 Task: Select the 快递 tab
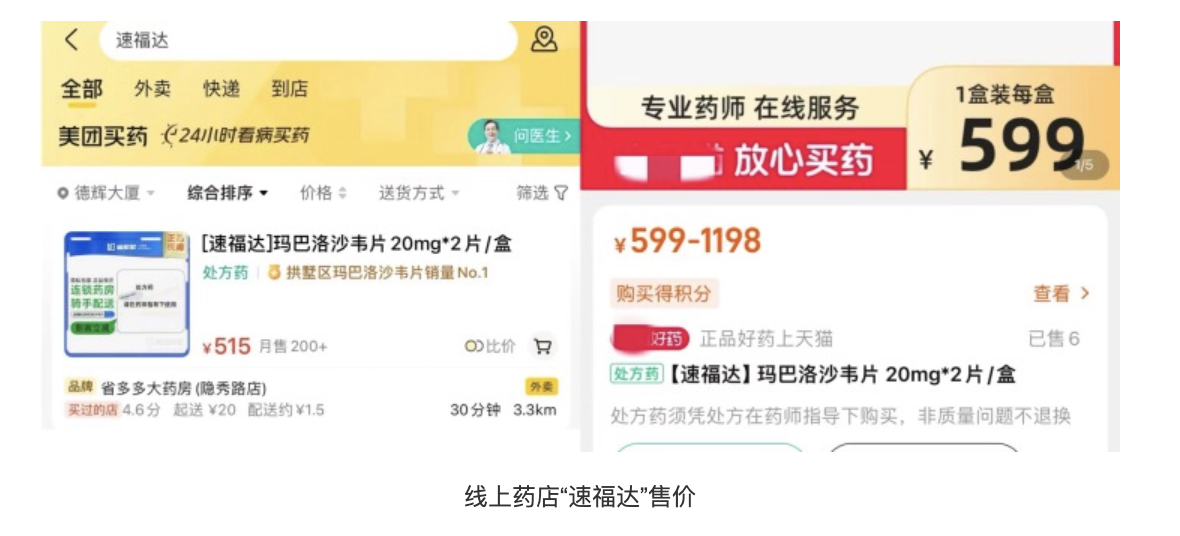[221, 89]
